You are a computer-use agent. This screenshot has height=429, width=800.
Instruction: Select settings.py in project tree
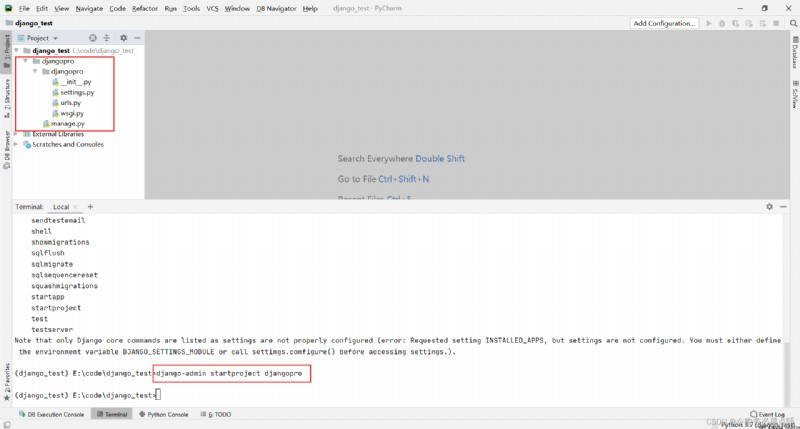click(x=73, y=92)
